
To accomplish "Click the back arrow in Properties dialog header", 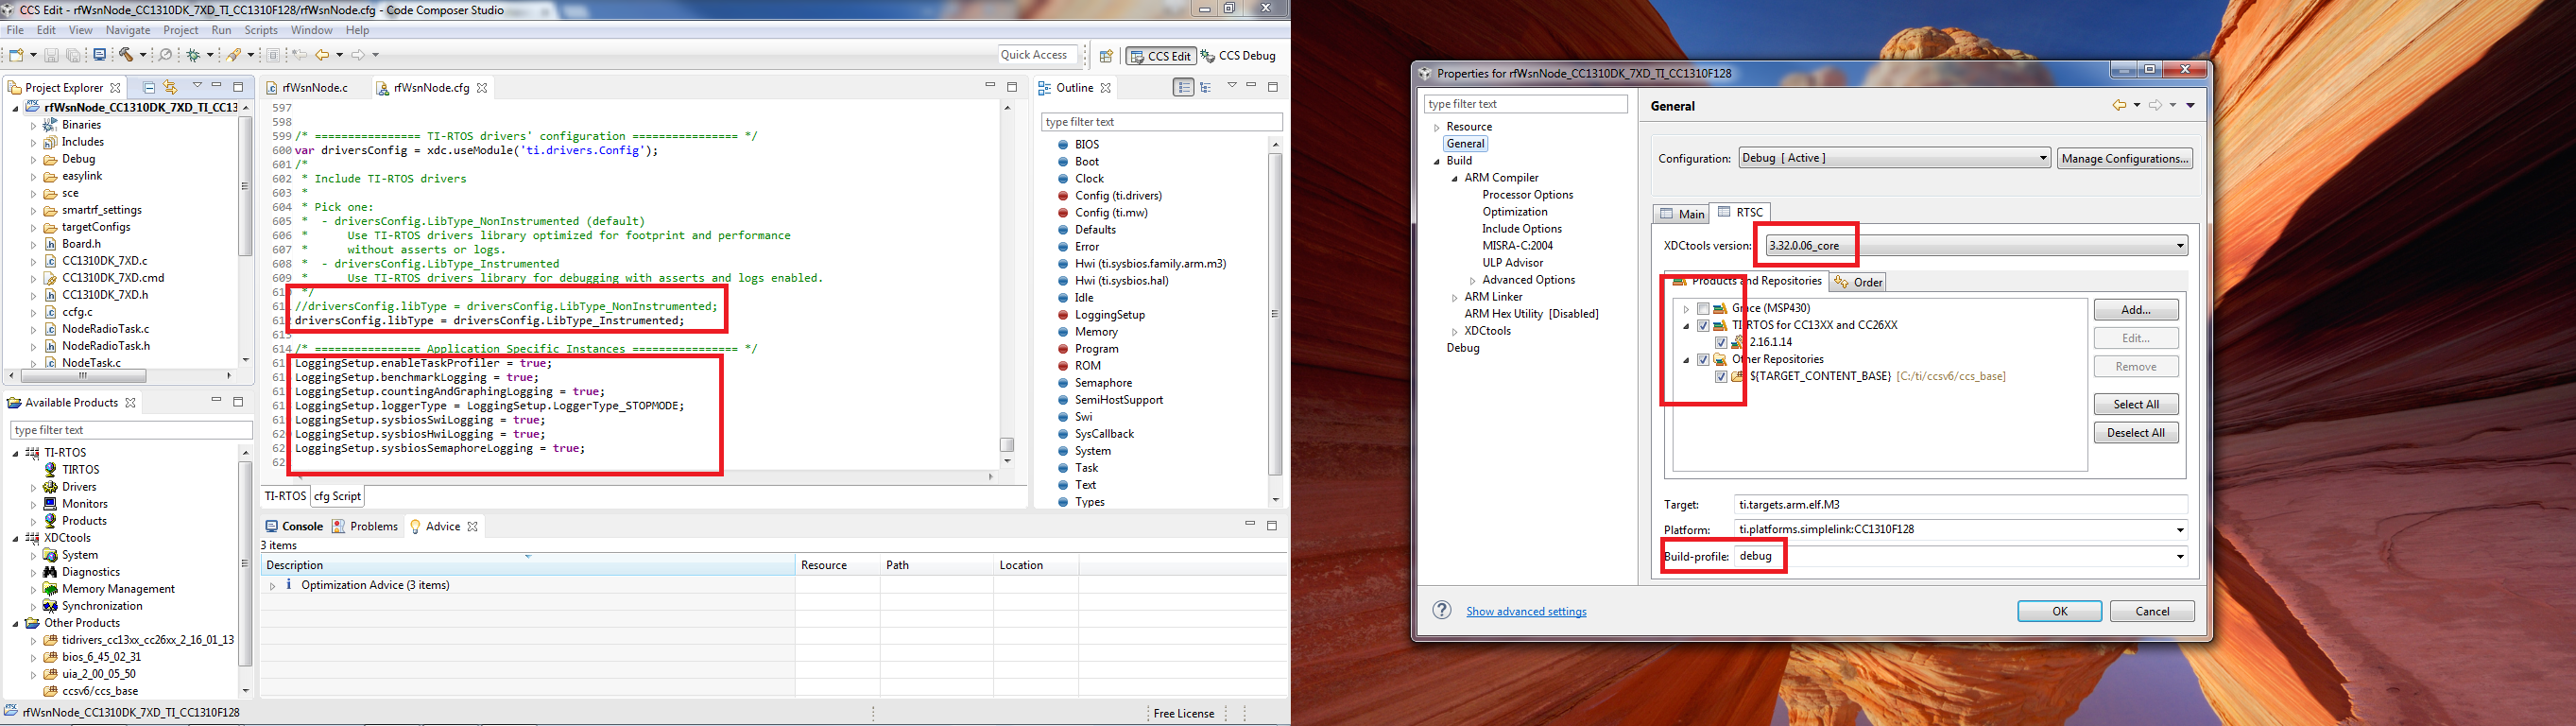I will pos(2119,105).
